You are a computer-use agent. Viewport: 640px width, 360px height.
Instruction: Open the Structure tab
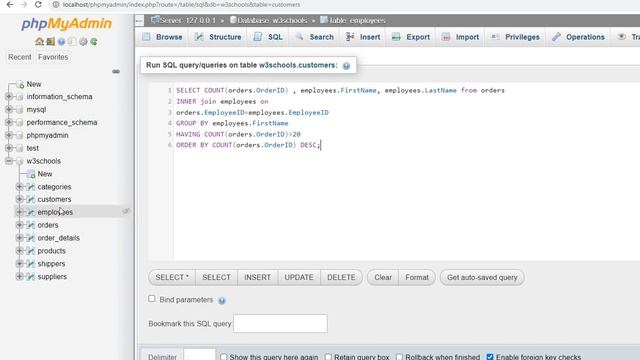[218, 37]
